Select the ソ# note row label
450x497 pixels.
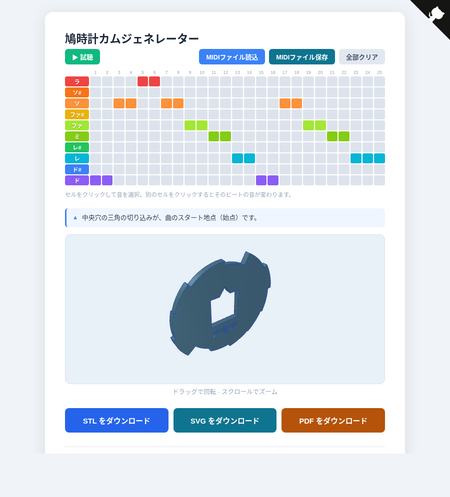pyautogui.click(x=77, y=92)
